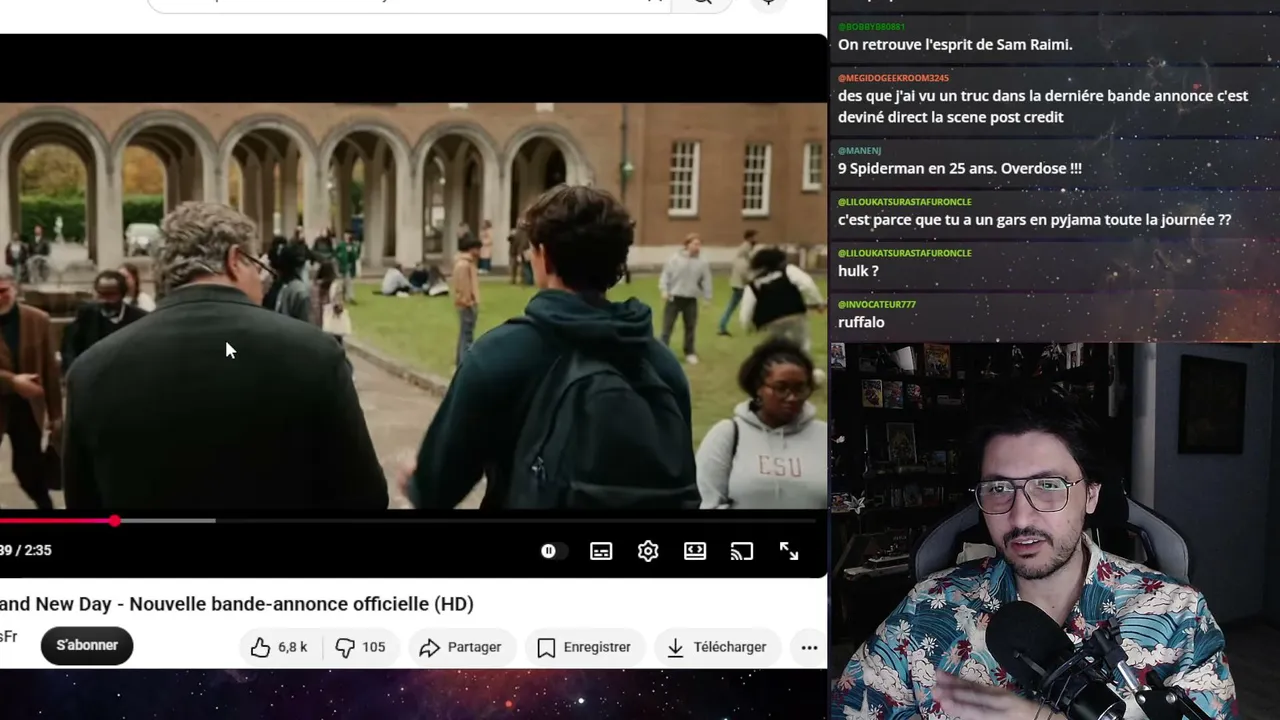Click username @INVOCATEUR777 in chat
Screen dimensions: 1280x720
click(877, 304)
